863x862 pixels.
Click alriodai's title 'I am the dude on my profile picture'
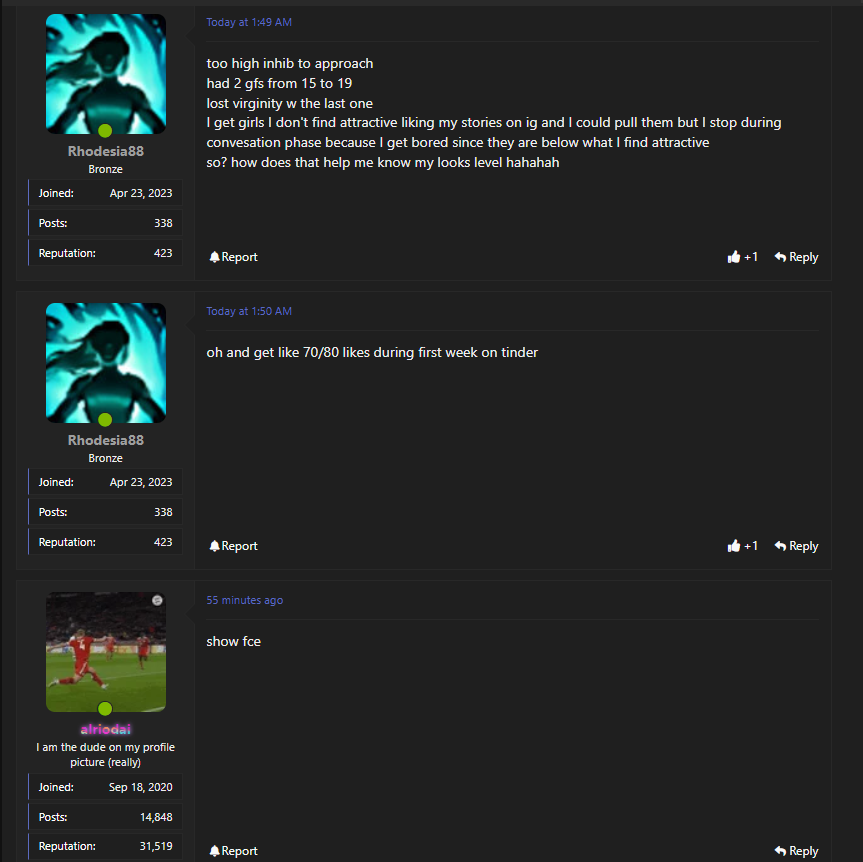(x=105, y=755)
